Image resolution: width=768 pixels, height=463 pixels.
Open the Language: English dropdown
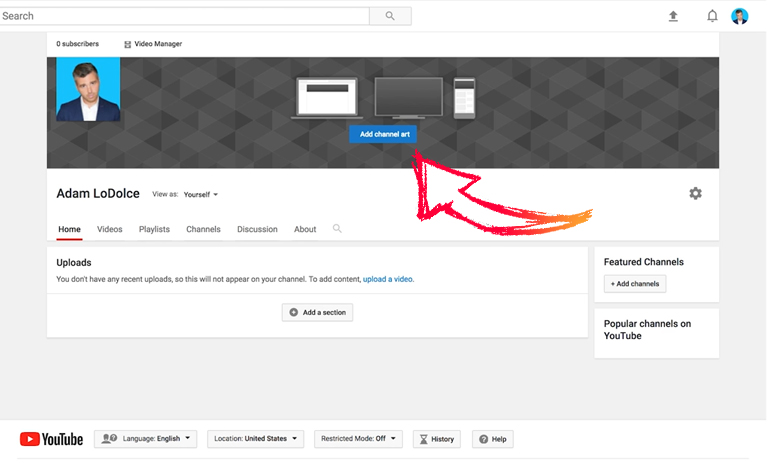[x=145, y=439]
